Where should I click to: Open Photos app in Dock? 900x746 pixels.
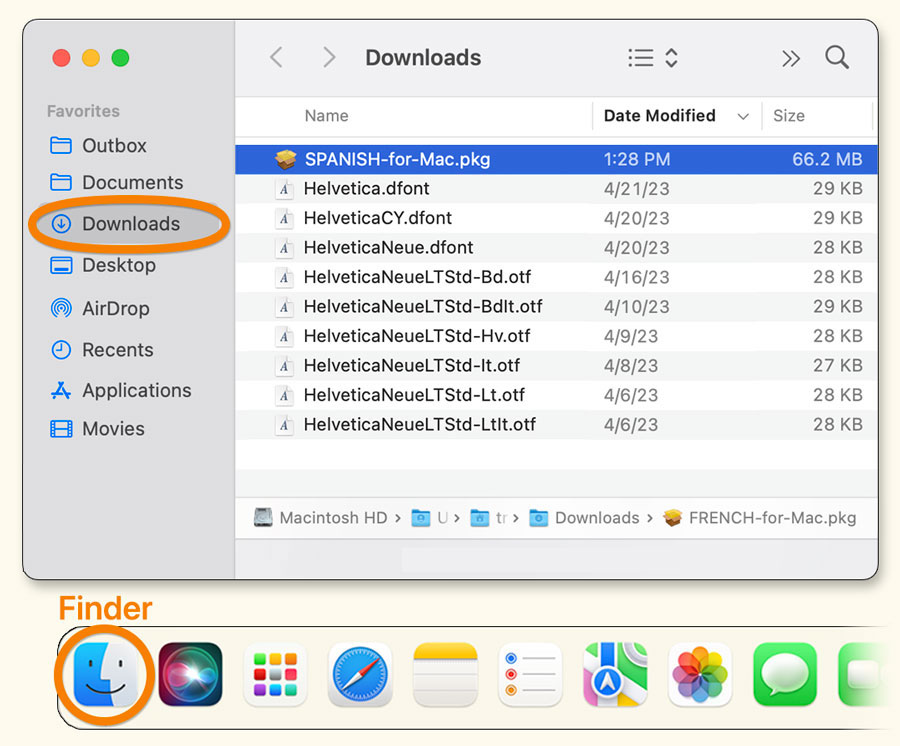coord(700,675)
